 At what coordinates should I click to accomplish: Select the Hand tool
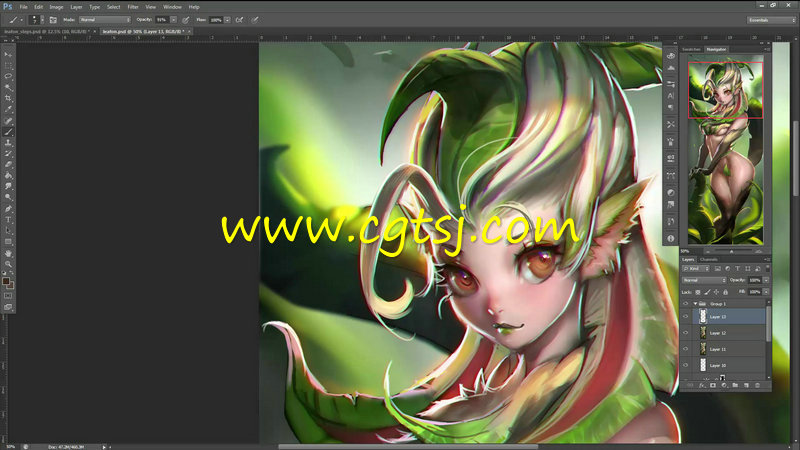(8, 254)
